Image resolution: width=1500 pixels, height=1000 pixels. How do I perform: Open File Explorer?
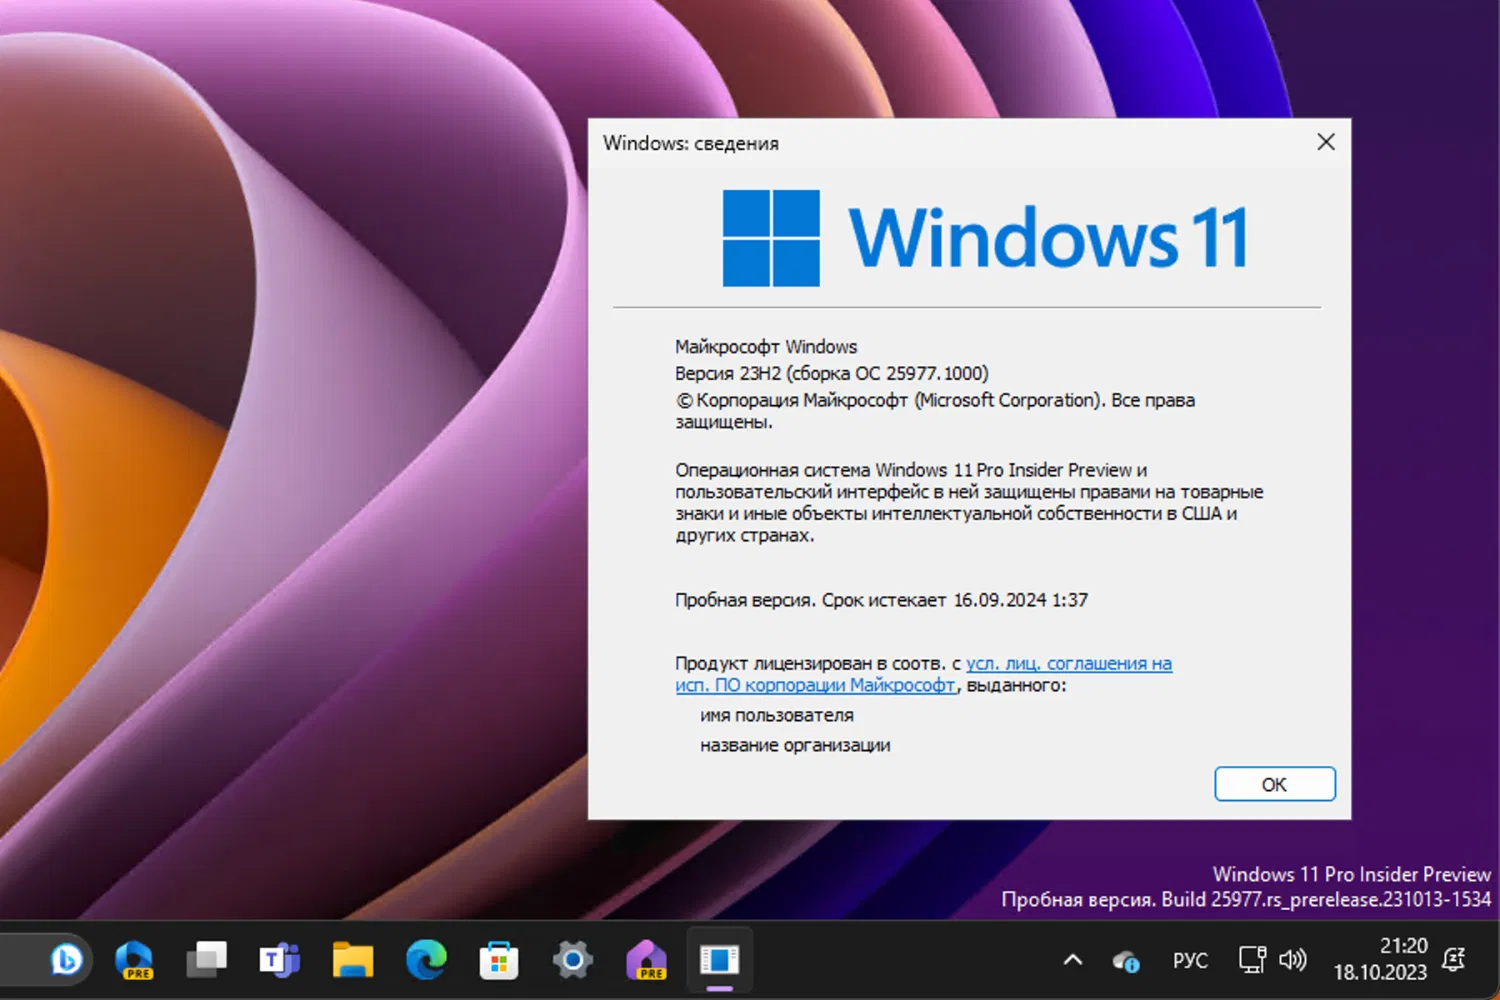point(353,958)
